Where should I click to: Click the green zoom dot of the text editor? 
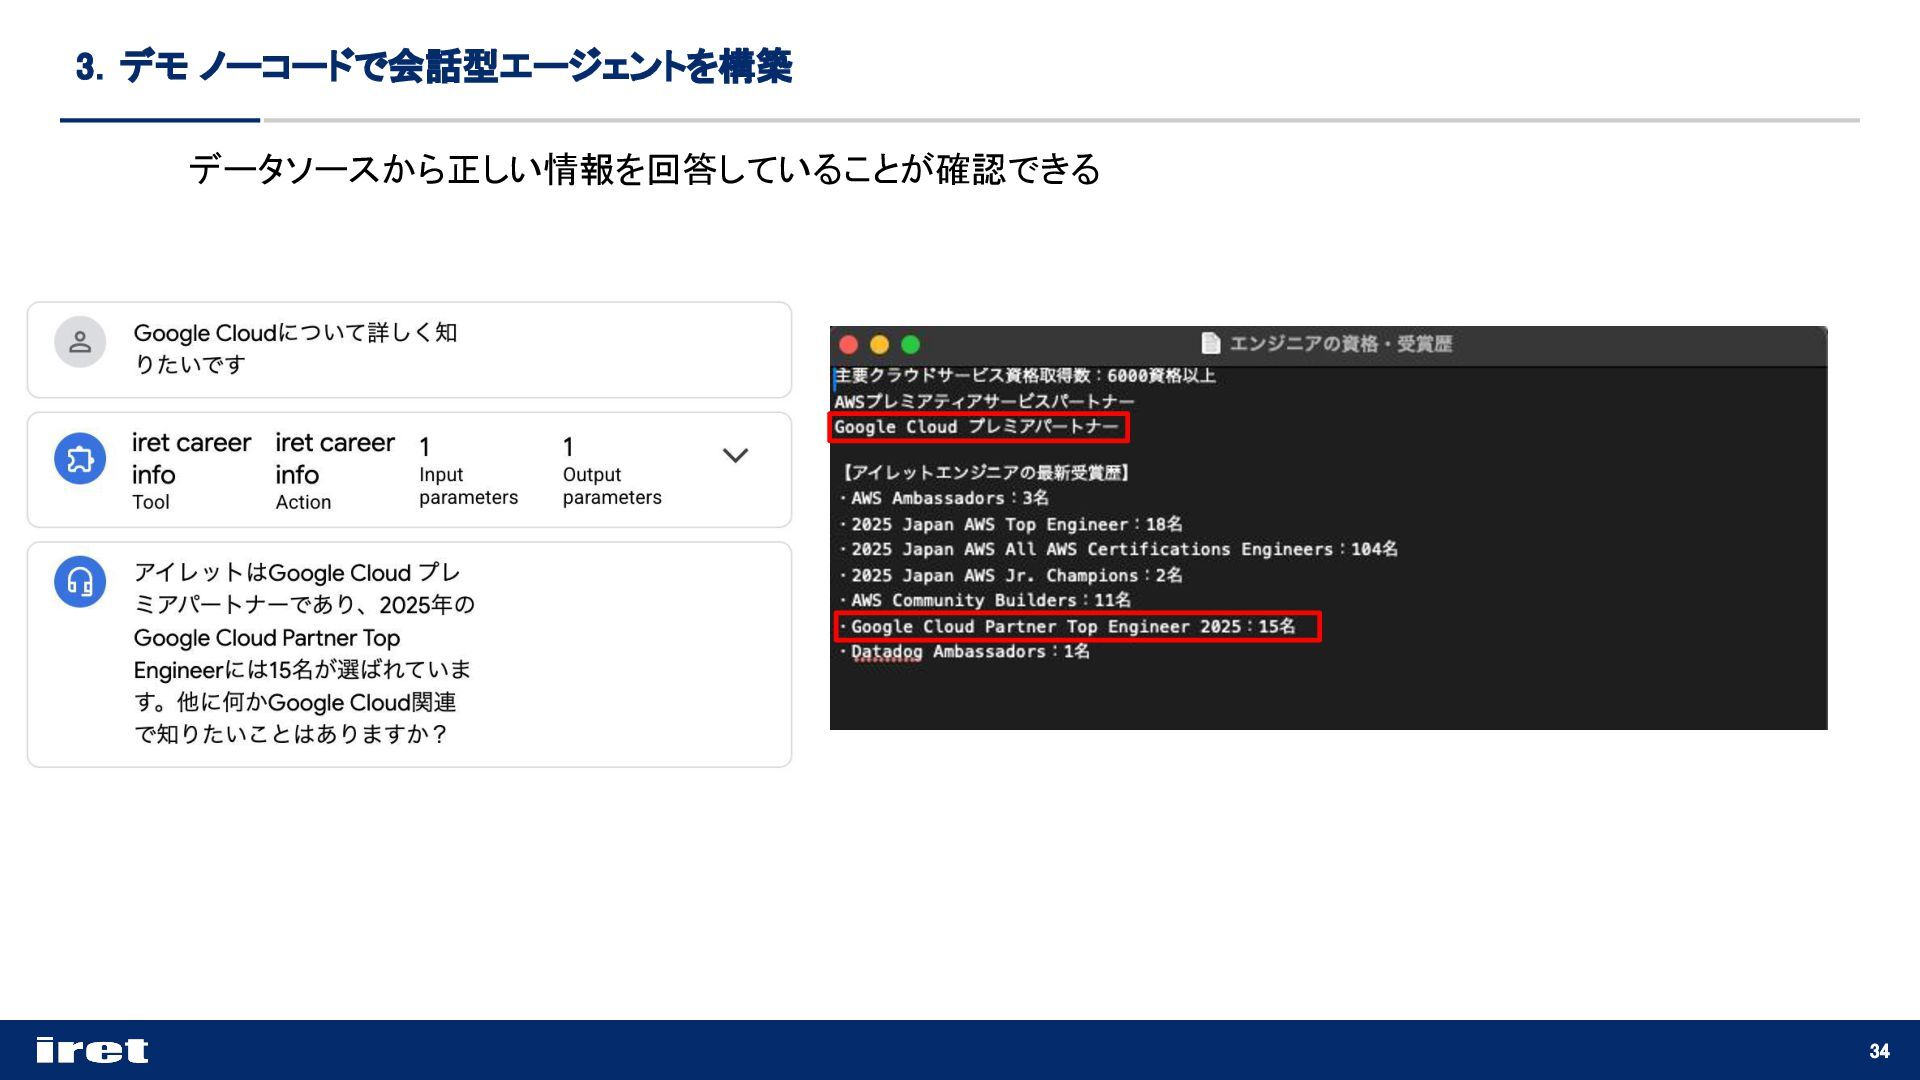911,344
